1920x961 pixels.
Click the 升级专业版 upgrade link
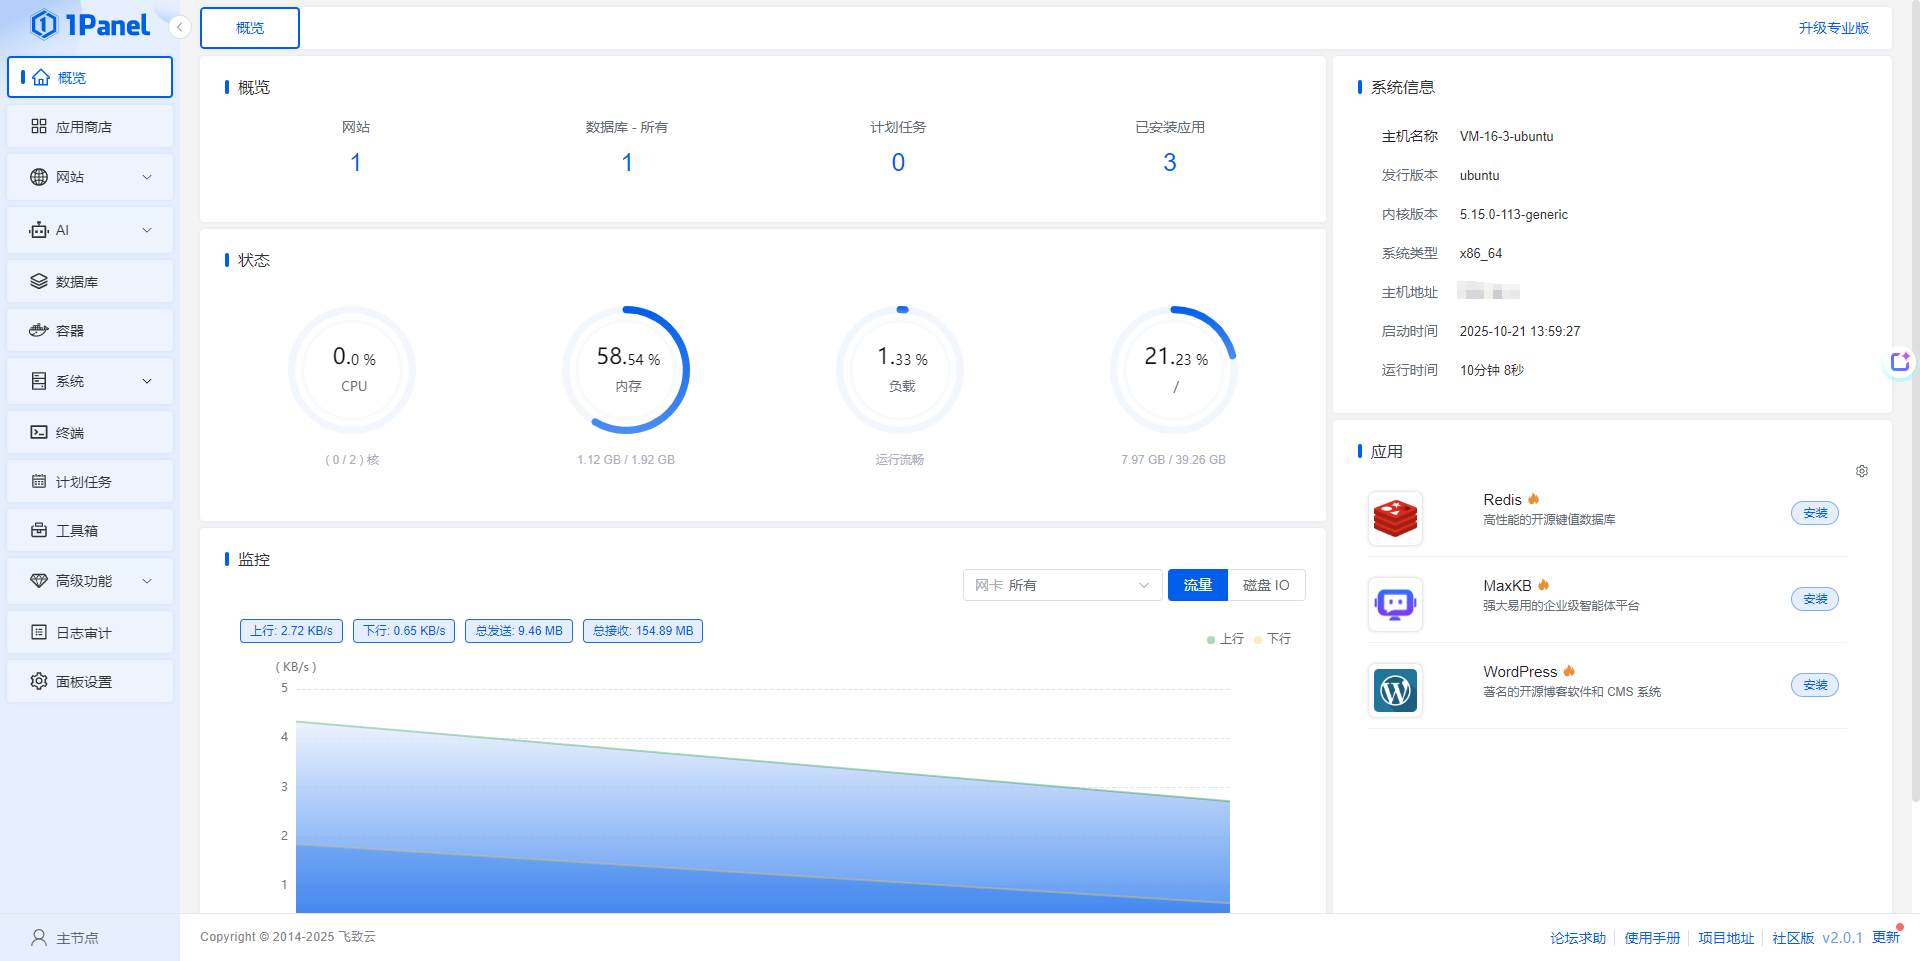point(1833,28)
